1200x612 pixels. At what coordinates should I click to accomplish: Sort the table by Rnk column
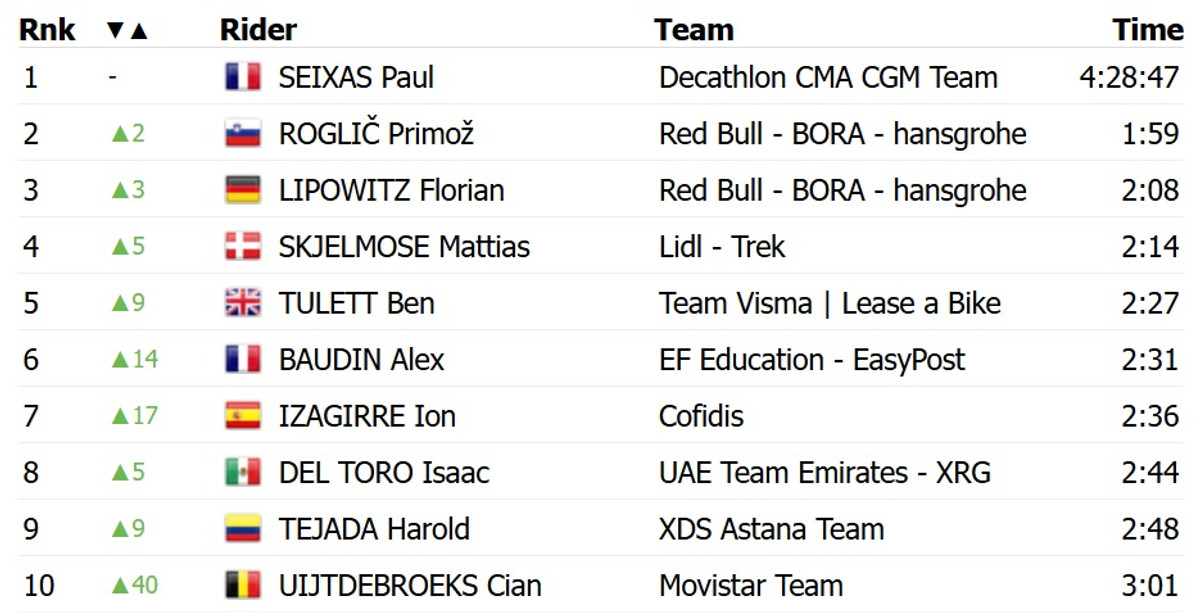tap(47, 31)
